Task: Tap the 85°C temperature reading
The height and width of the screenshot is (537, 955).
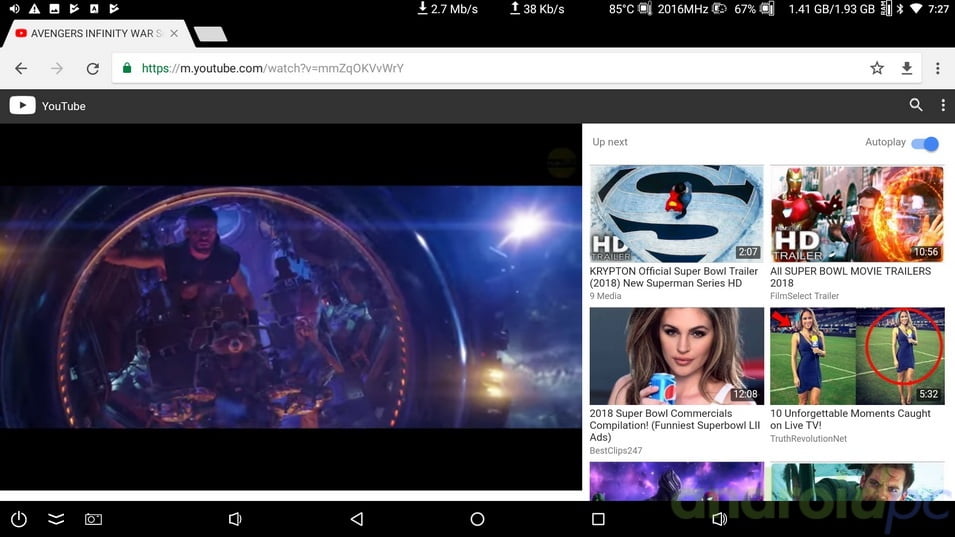Action: pos(621,9)
